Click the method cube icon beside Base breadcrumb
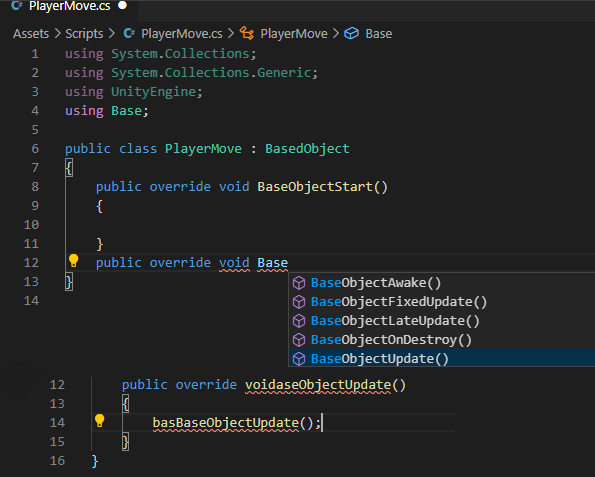This screenshot has width=595, height=477. coord(351,33)
